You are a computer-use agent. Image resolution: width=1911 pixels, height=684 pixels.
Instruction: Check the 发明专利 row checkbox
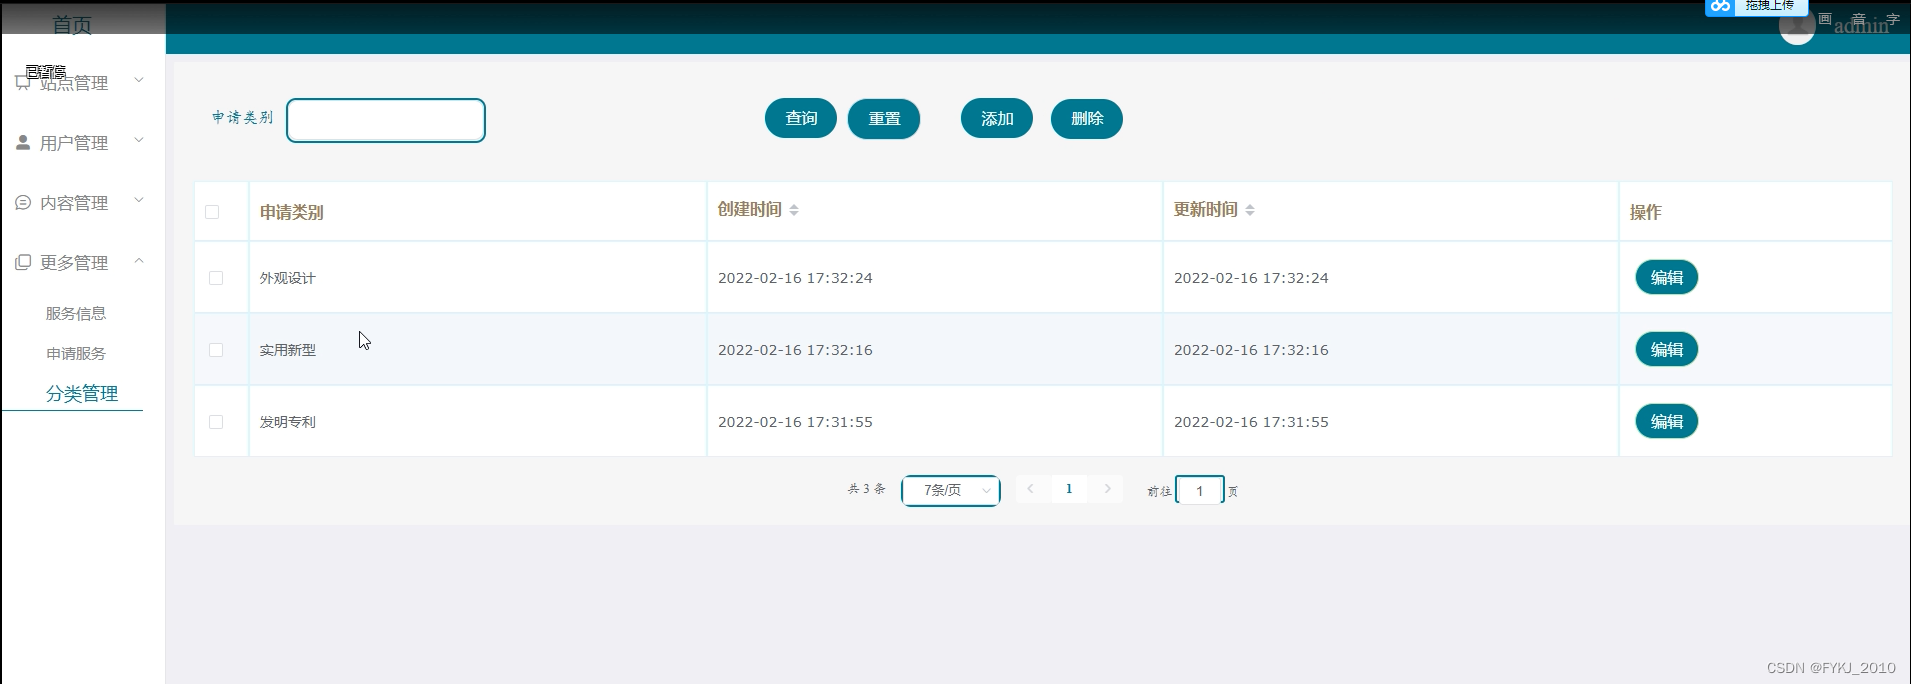tap(216, 422)
